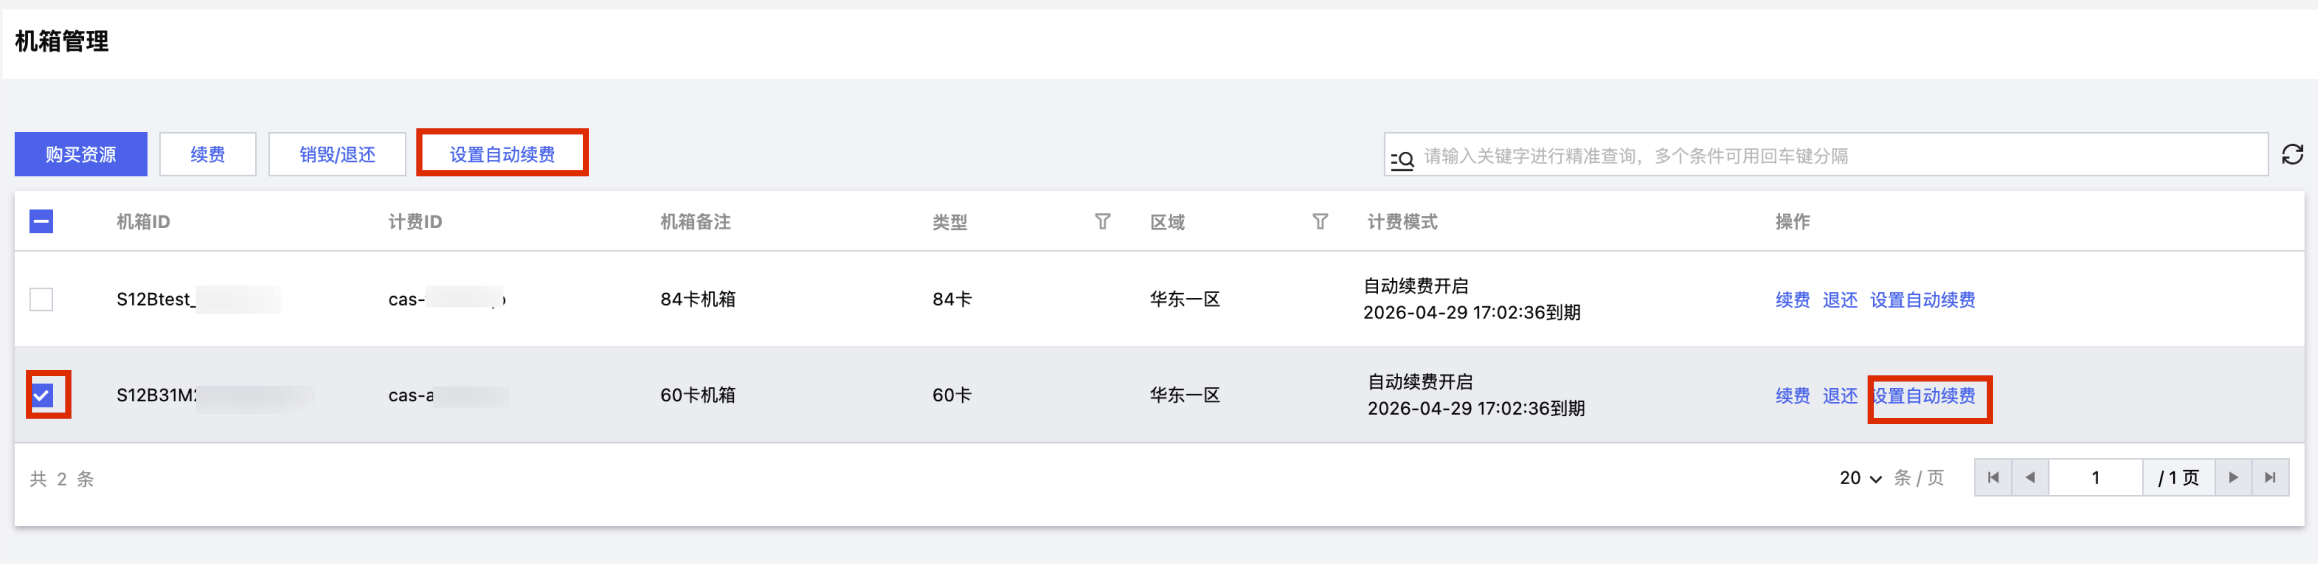This screenshot has height=564, width=2318.
Task: Click the refresh icon beside search box
Action: pos(2292,154)
